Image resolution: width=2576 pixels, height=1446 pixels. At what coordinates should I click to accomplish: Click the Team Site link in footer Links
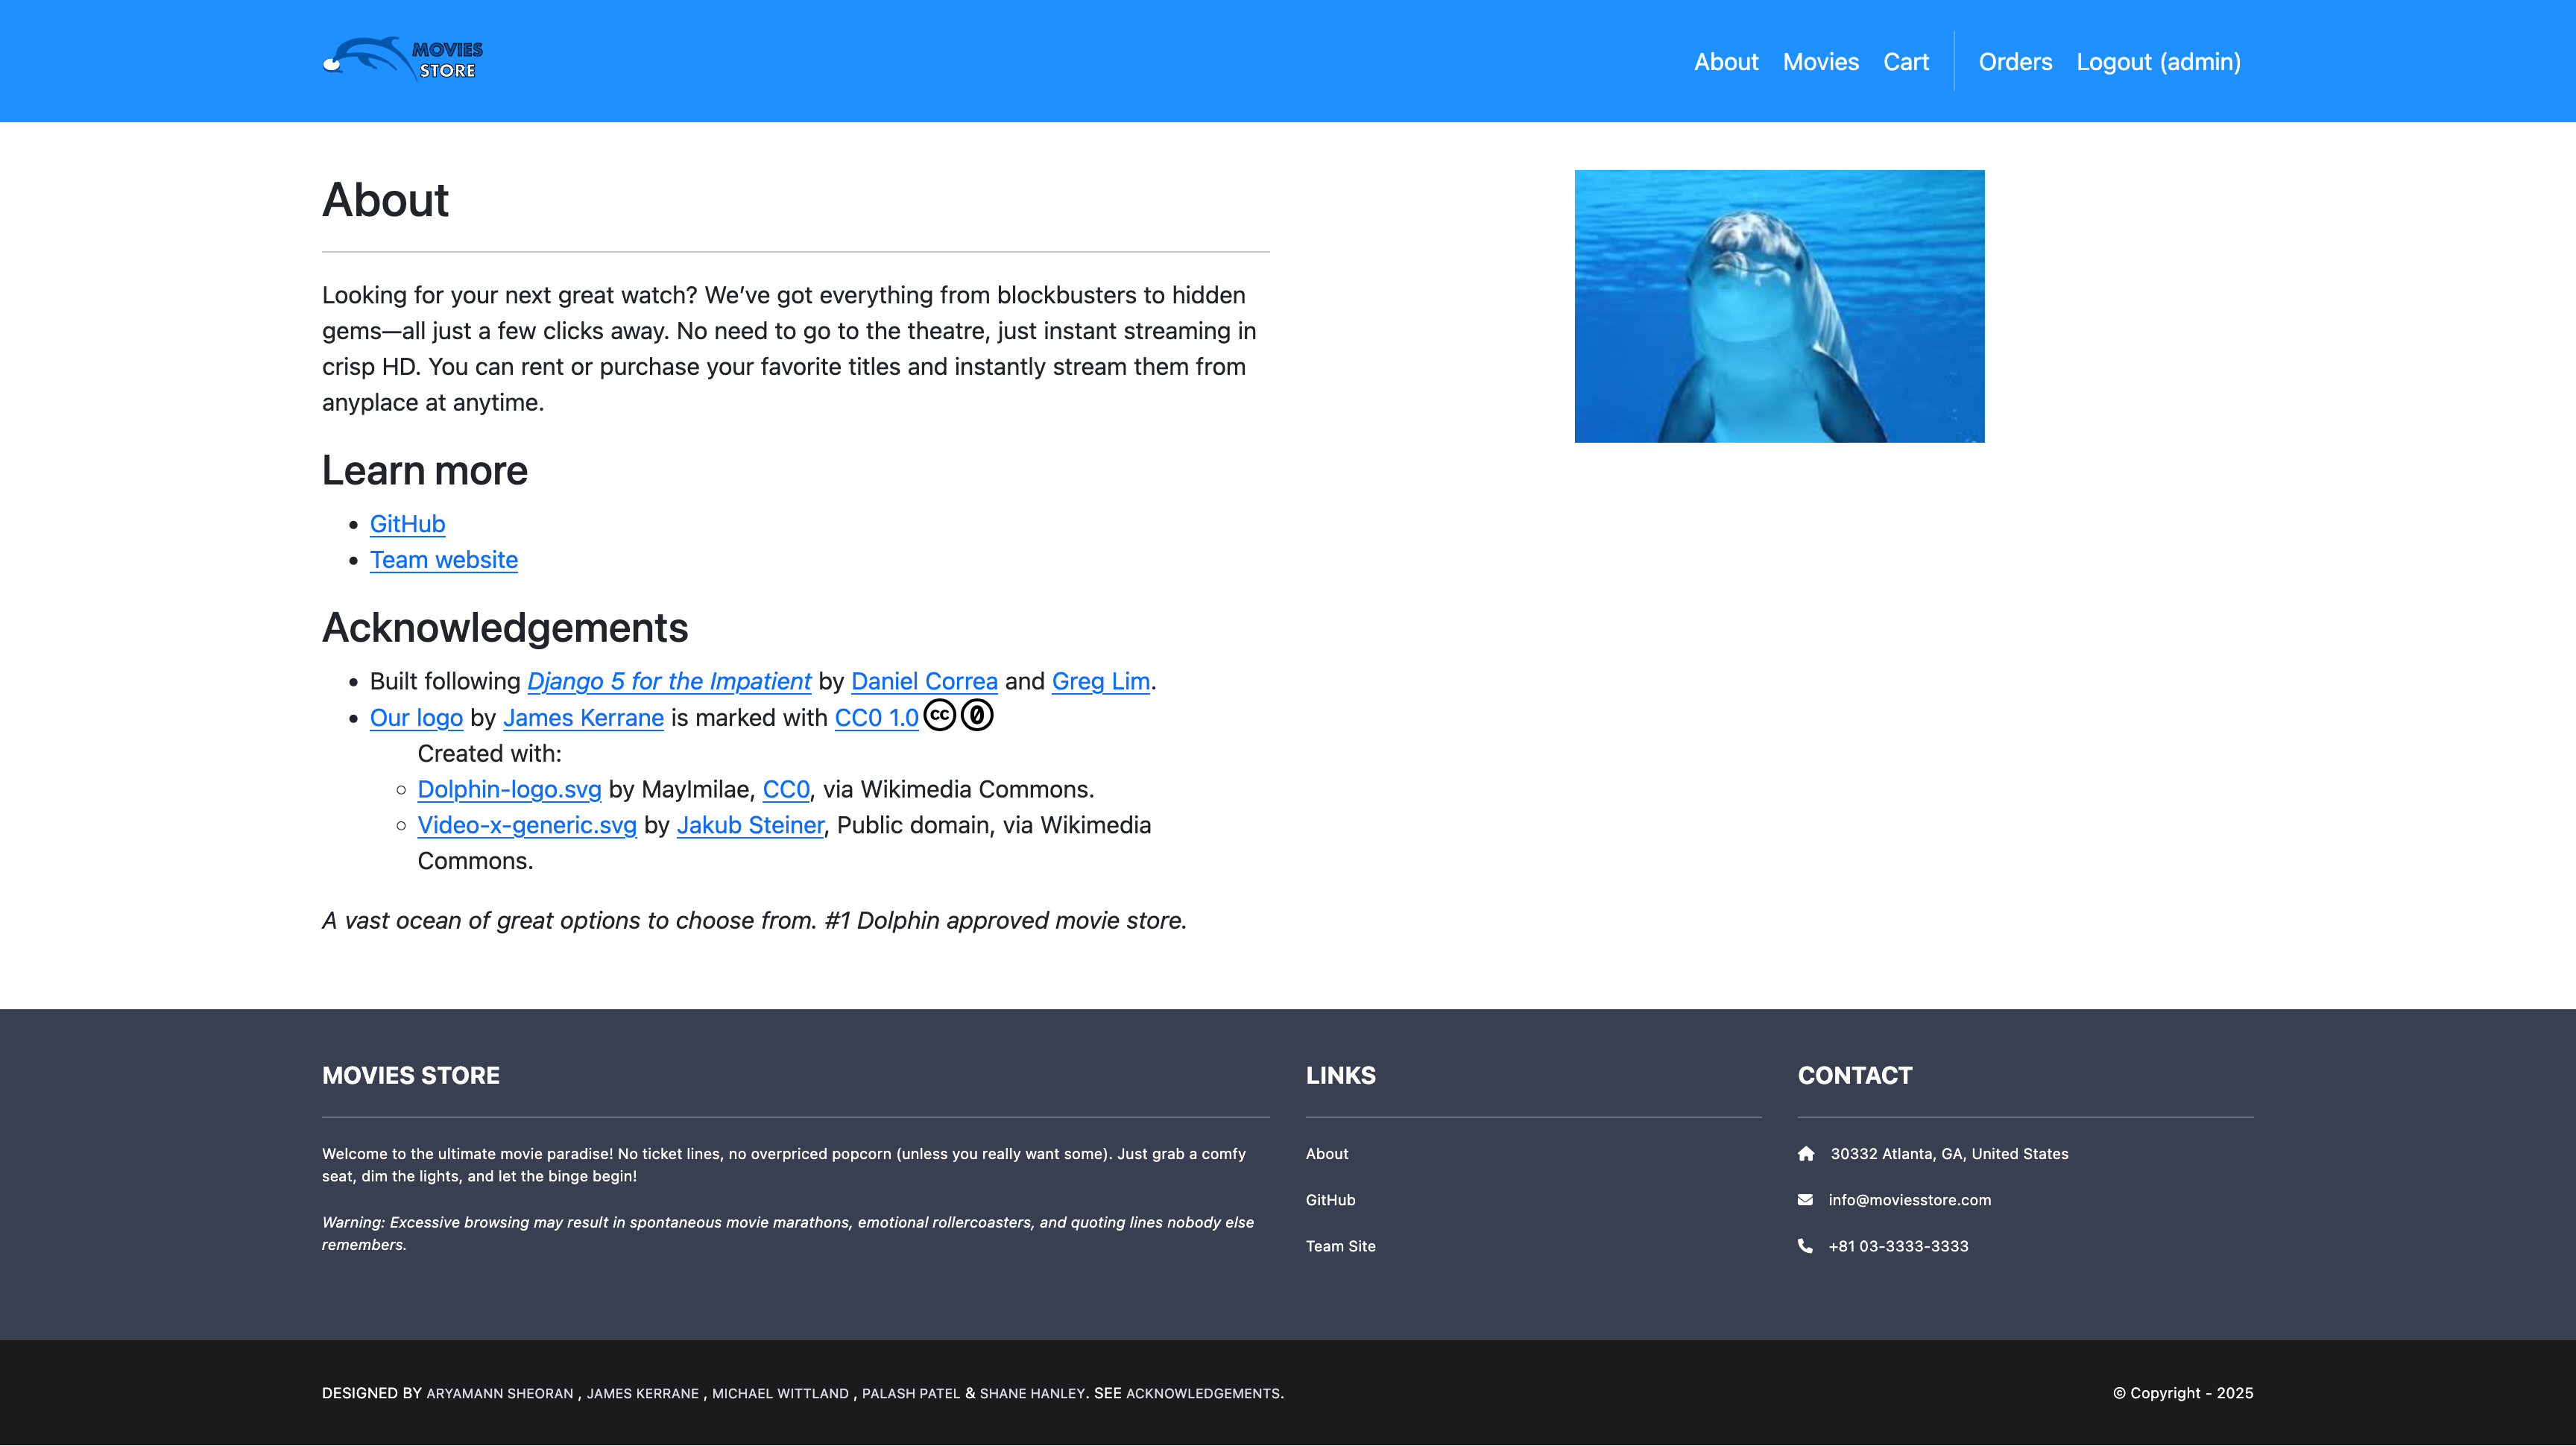tap(1341, 1246)
